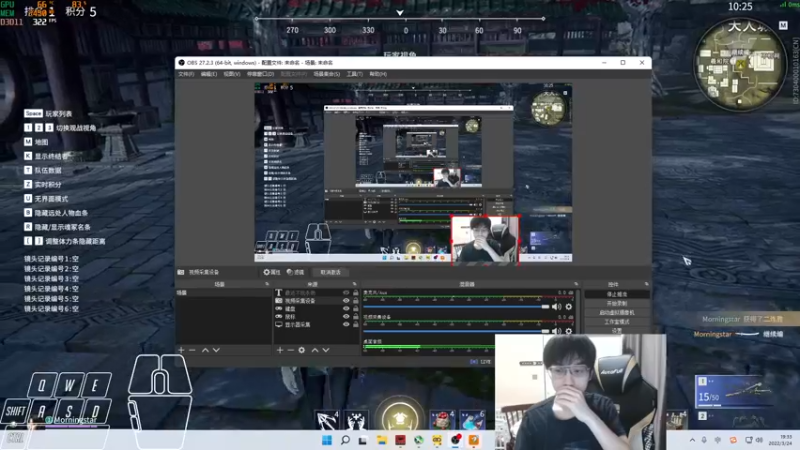
Task: Open Windows taskbar search
Action: click(x=345, y=440)
